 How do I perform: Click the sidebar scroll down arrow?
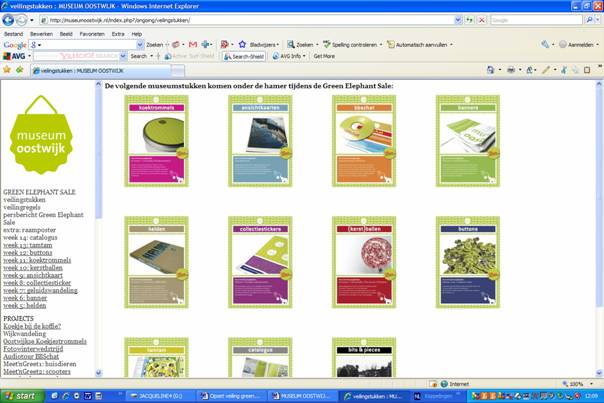98,373
